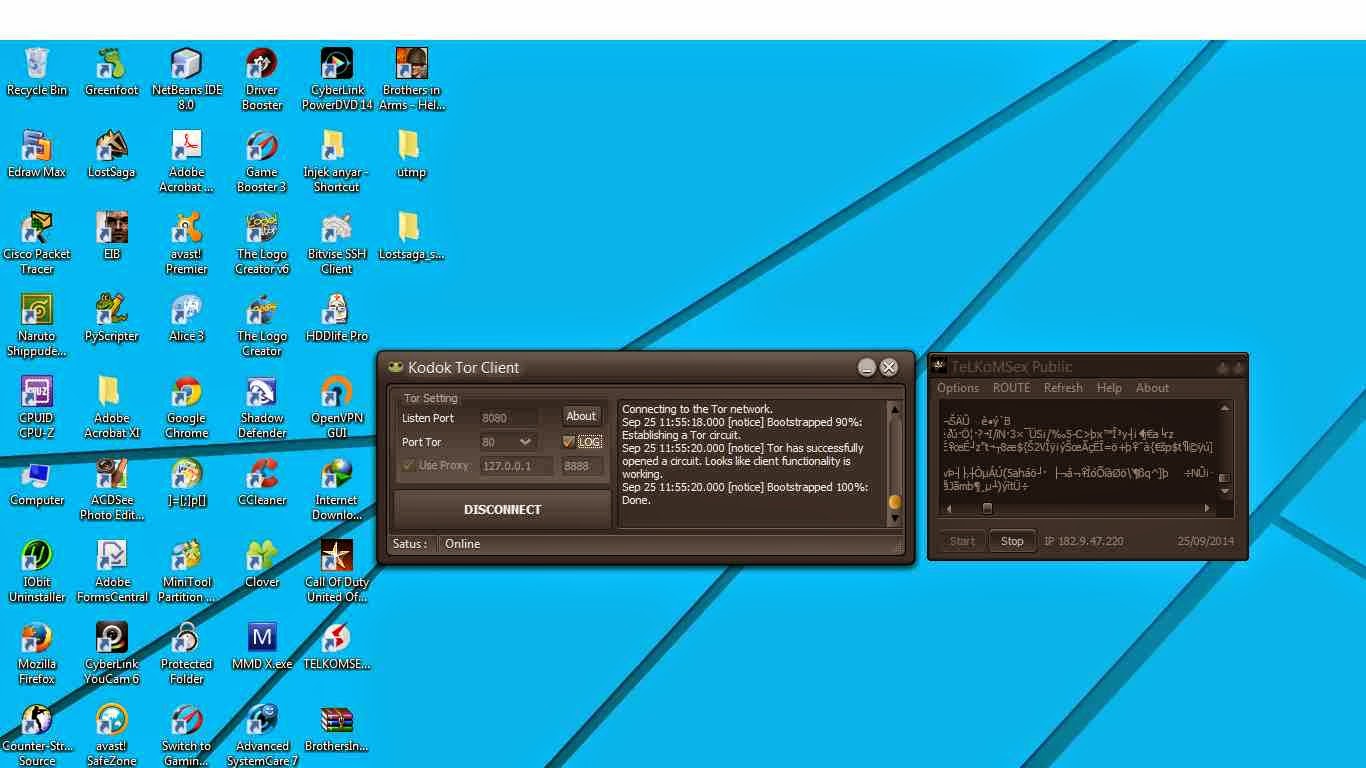Select the Internet Download Manager icon
The image size is (1366, 768).
point(337,489)
